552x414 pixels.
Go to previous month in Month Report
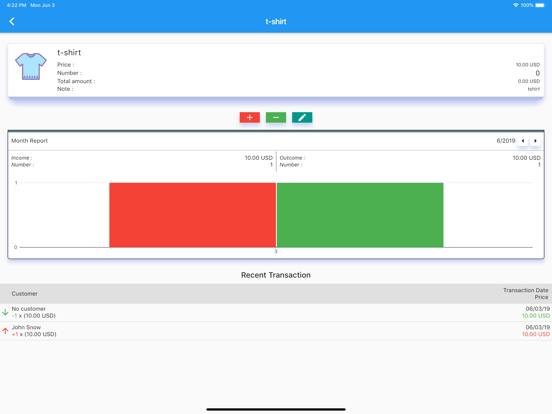point(523,141)
